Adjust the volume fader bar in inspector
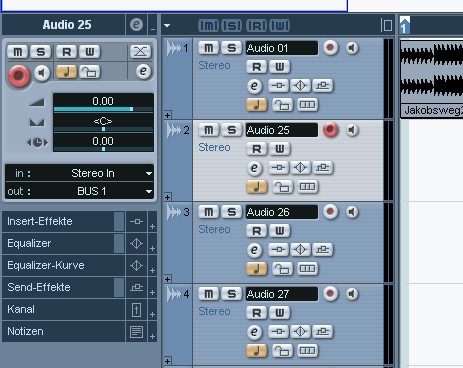 103,109
